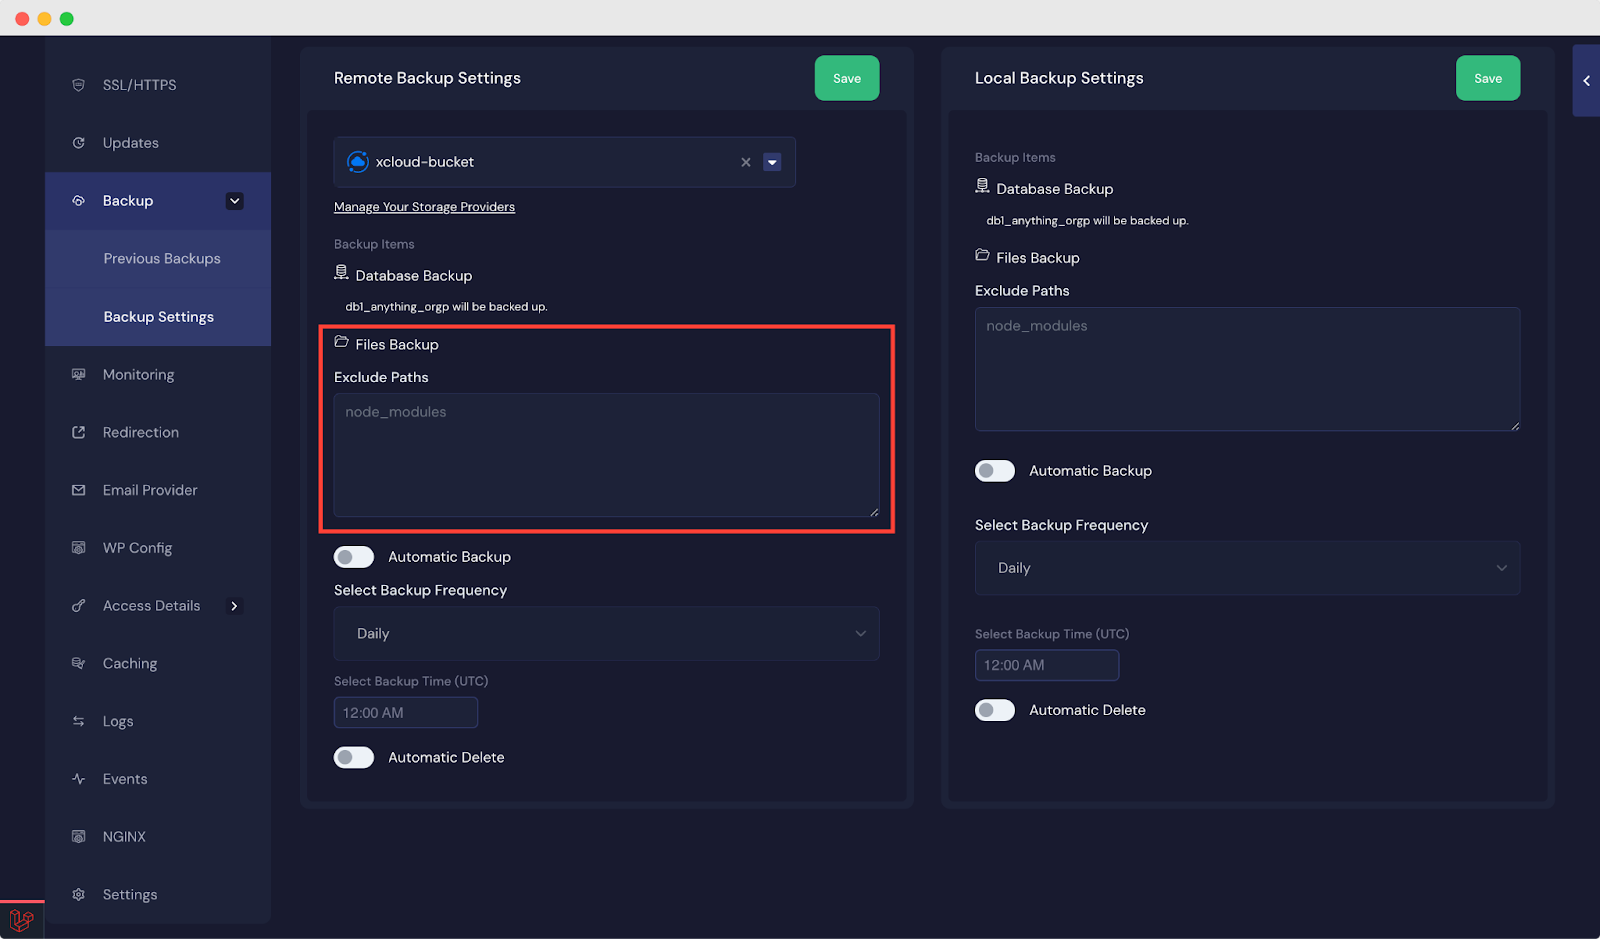
Task: Clear the xcloud-bucket selection with the x
Action: pos(745,161)
